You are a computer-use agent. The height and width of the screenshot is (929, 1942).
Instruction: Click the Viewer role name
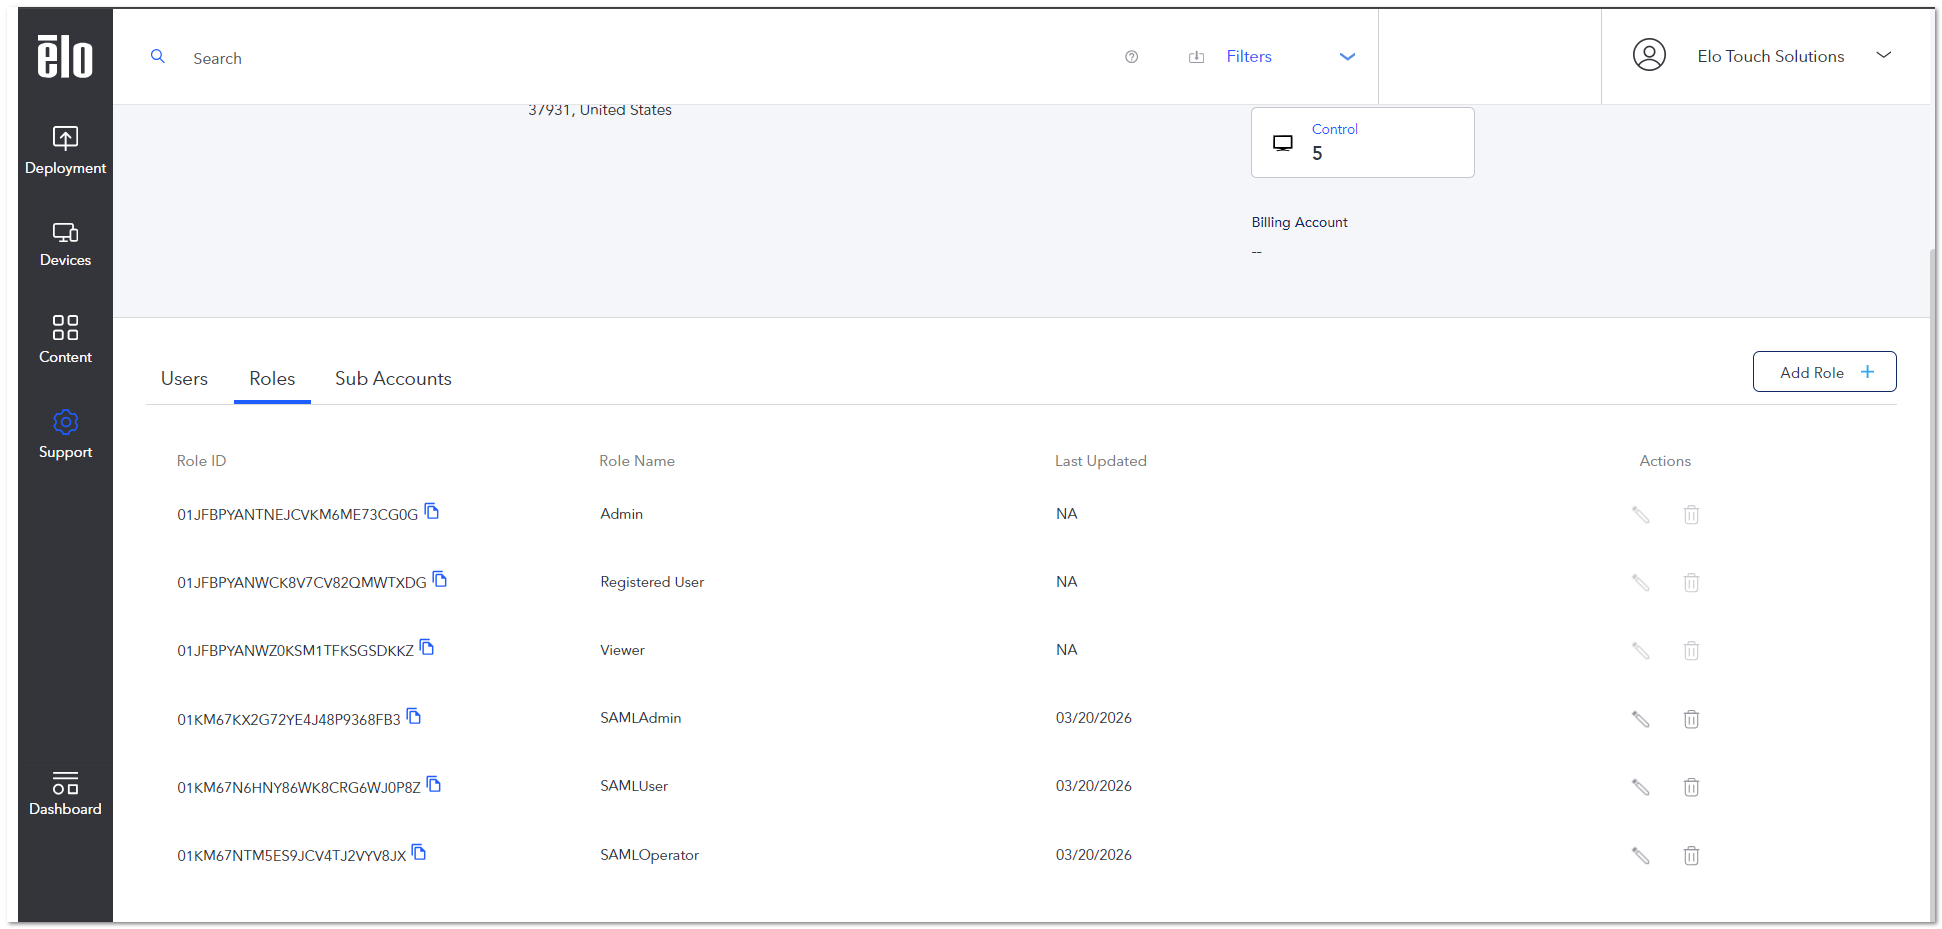622,650
